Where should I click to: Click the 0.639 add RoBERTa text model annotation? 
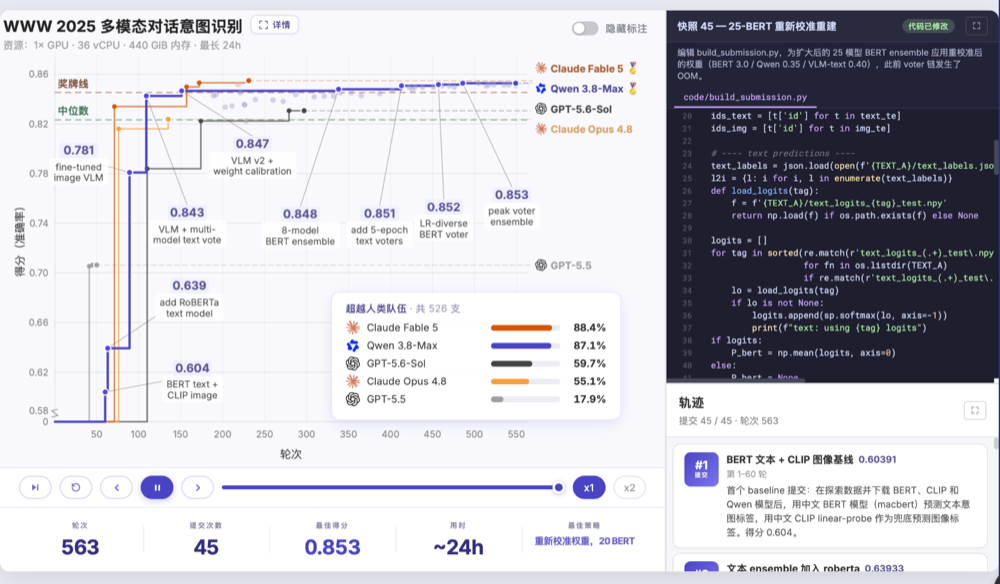pyautogui.click(x=189, y=298)
